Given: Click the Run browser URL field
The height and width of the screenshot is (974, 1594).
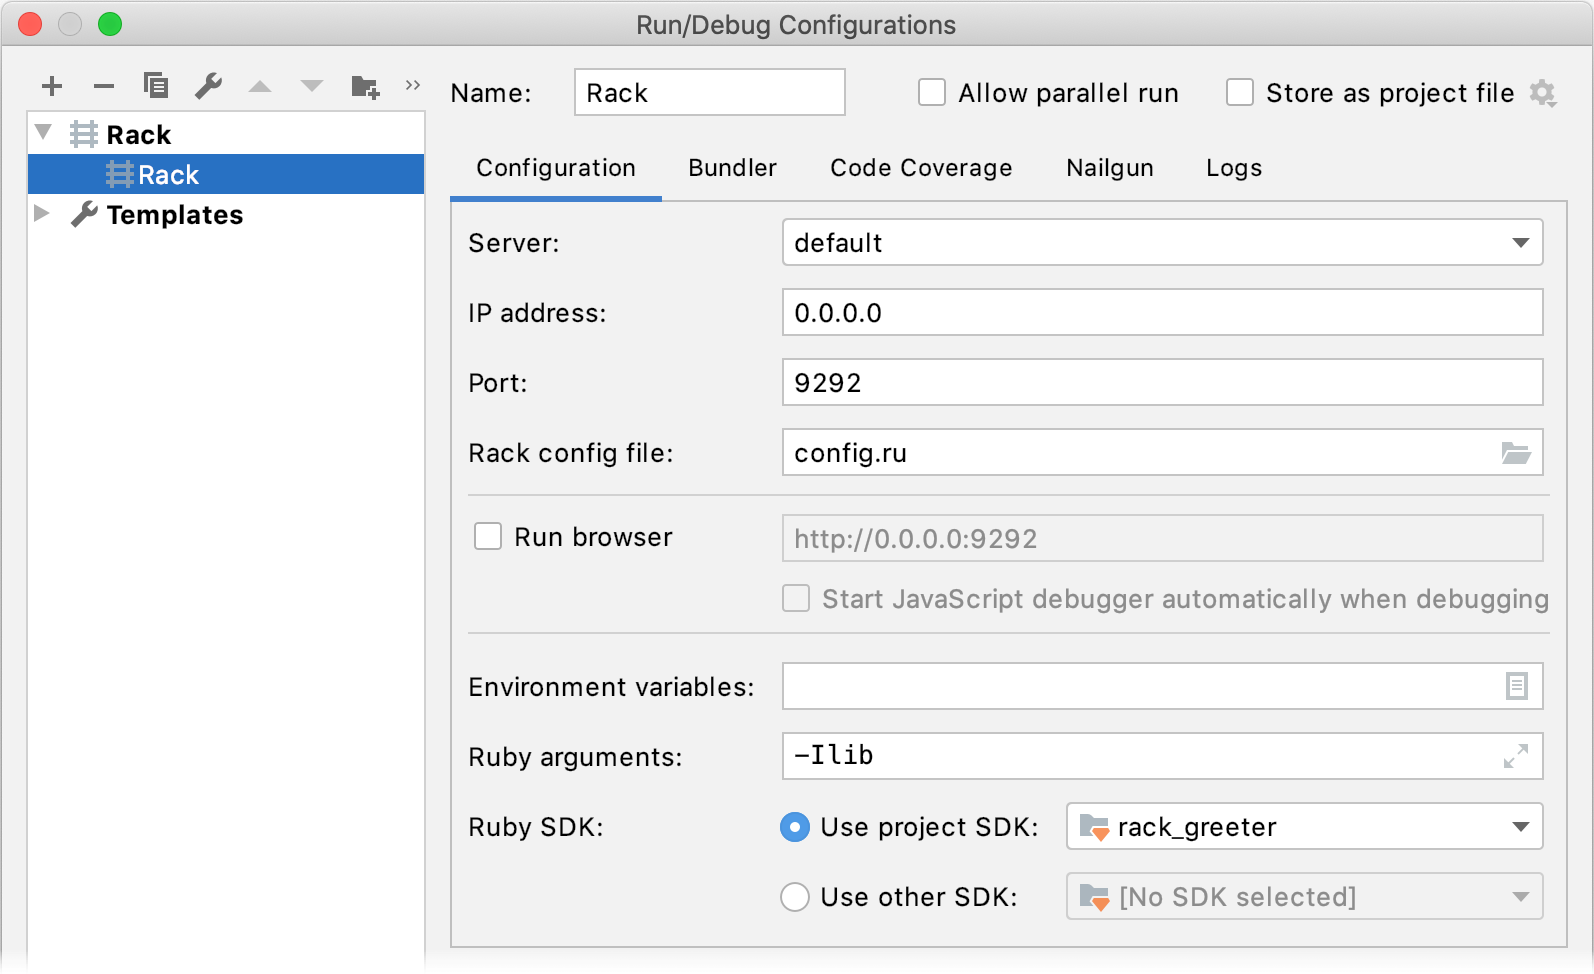Looking at the screenshot, I should [1162, 539].
